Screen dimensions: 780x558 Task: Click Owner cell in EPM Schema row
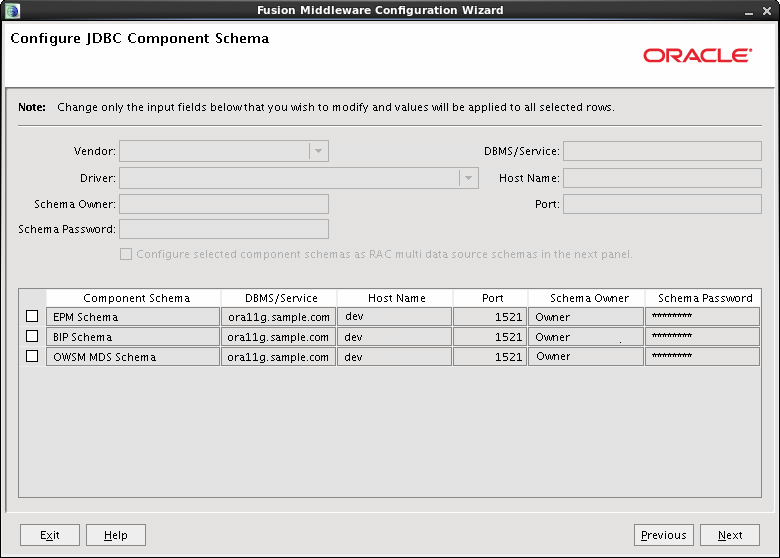pos(586,317)
